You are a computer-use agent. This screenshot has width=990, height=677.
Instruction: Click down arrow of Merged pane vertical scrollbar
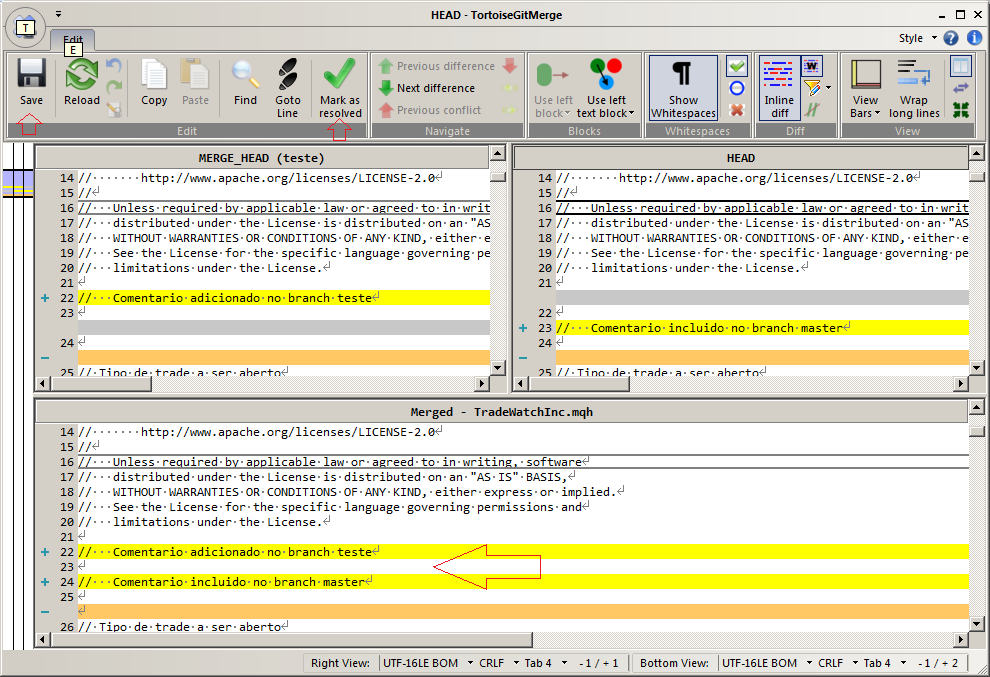[976, 623]
